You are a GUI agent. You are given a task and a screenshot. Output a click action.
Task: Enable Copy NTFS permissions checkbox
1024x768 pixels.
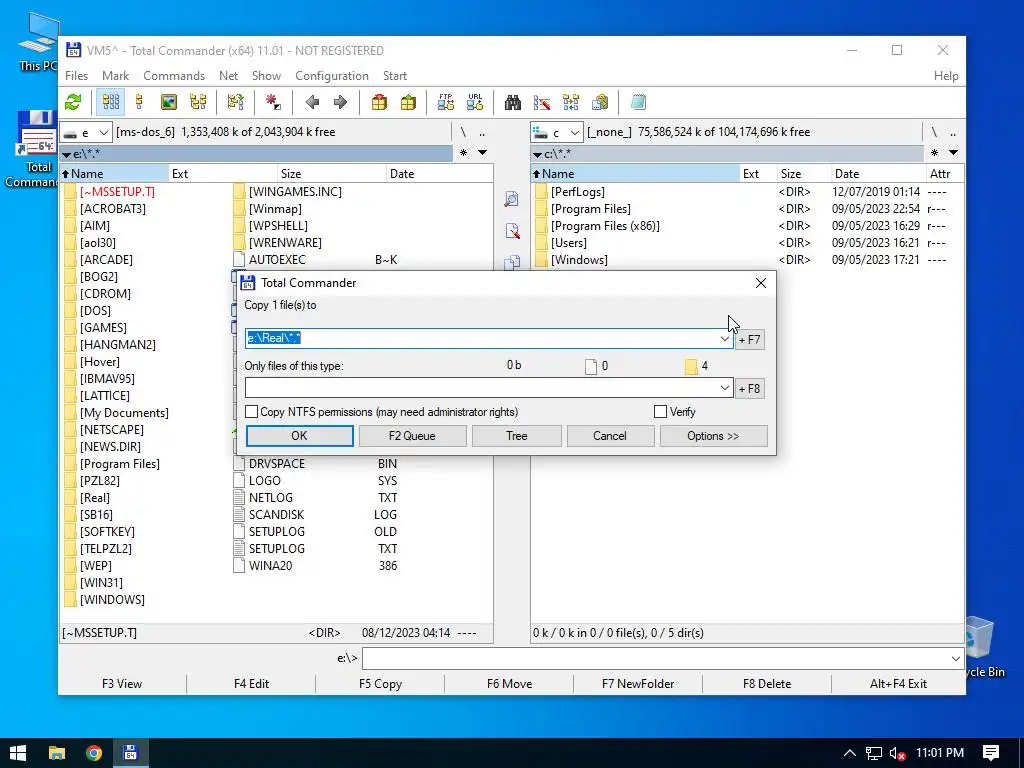pos(251,412)
